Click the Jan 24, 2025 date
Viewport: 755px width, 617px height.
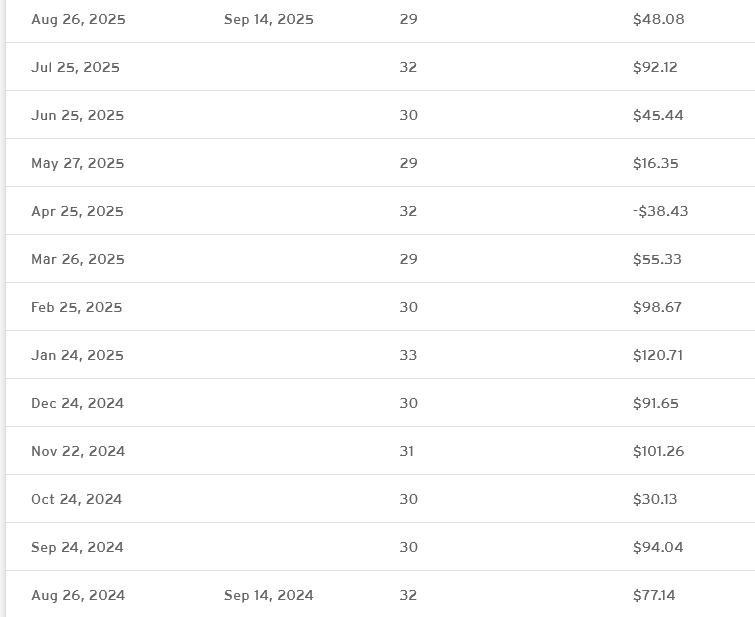click(77, 355)
